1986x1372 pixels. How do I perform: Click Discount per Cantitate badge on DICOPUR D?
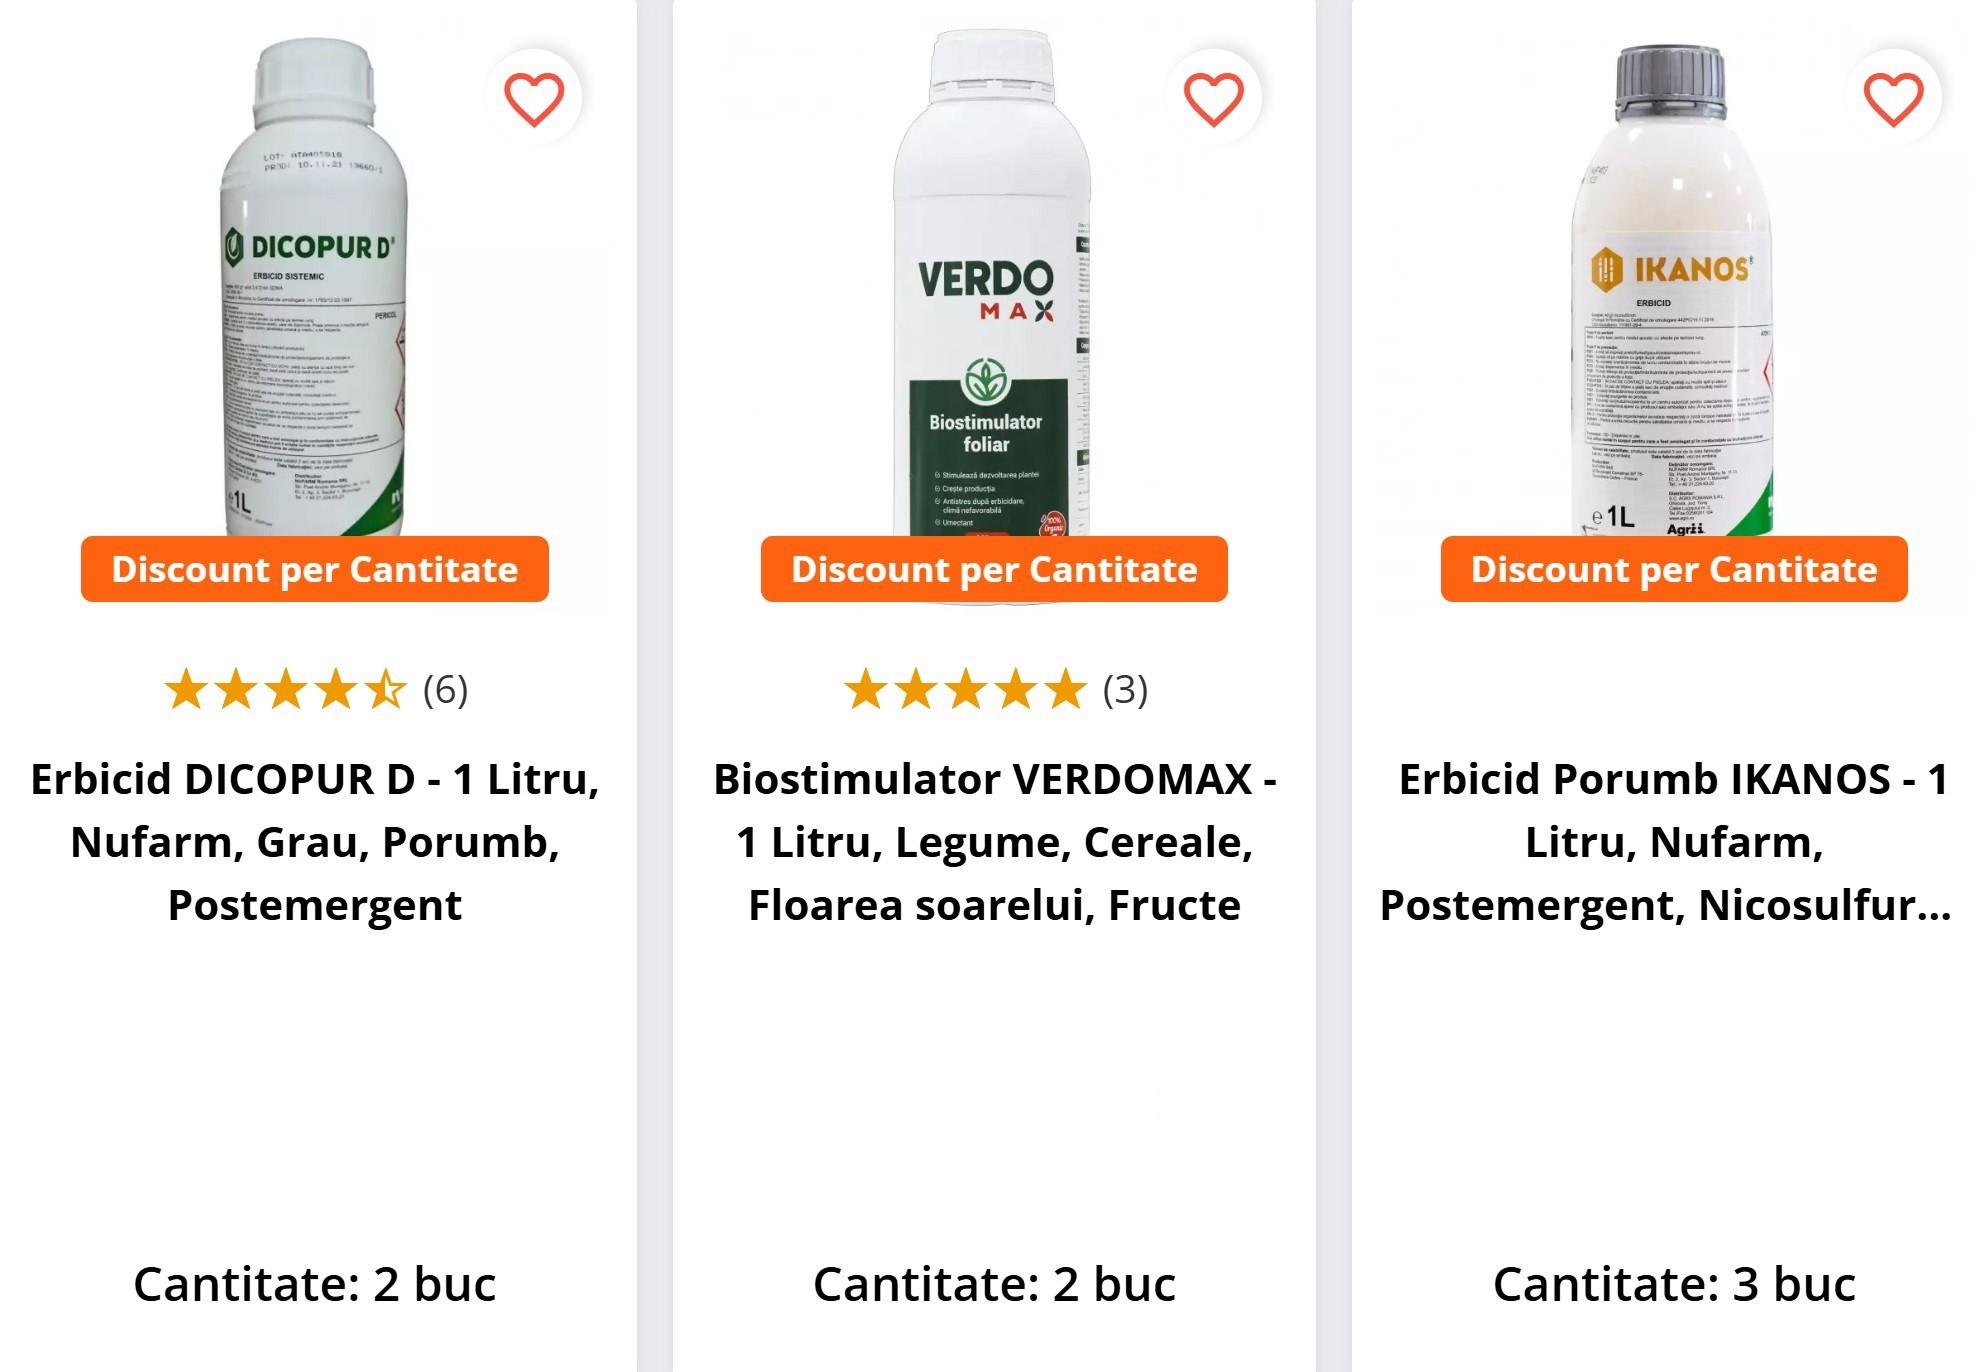314,569
